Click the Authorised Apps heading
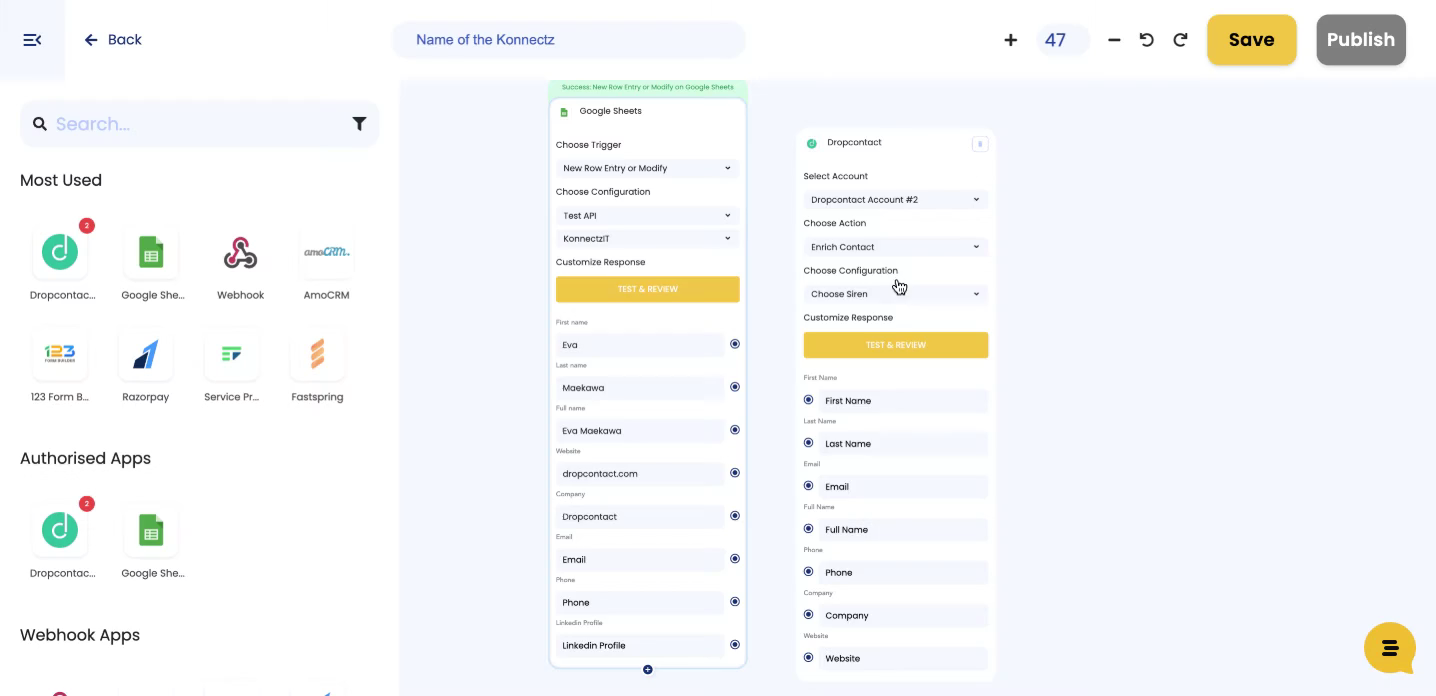Viewport: 1436px width, 696px height. coord(85,459)
